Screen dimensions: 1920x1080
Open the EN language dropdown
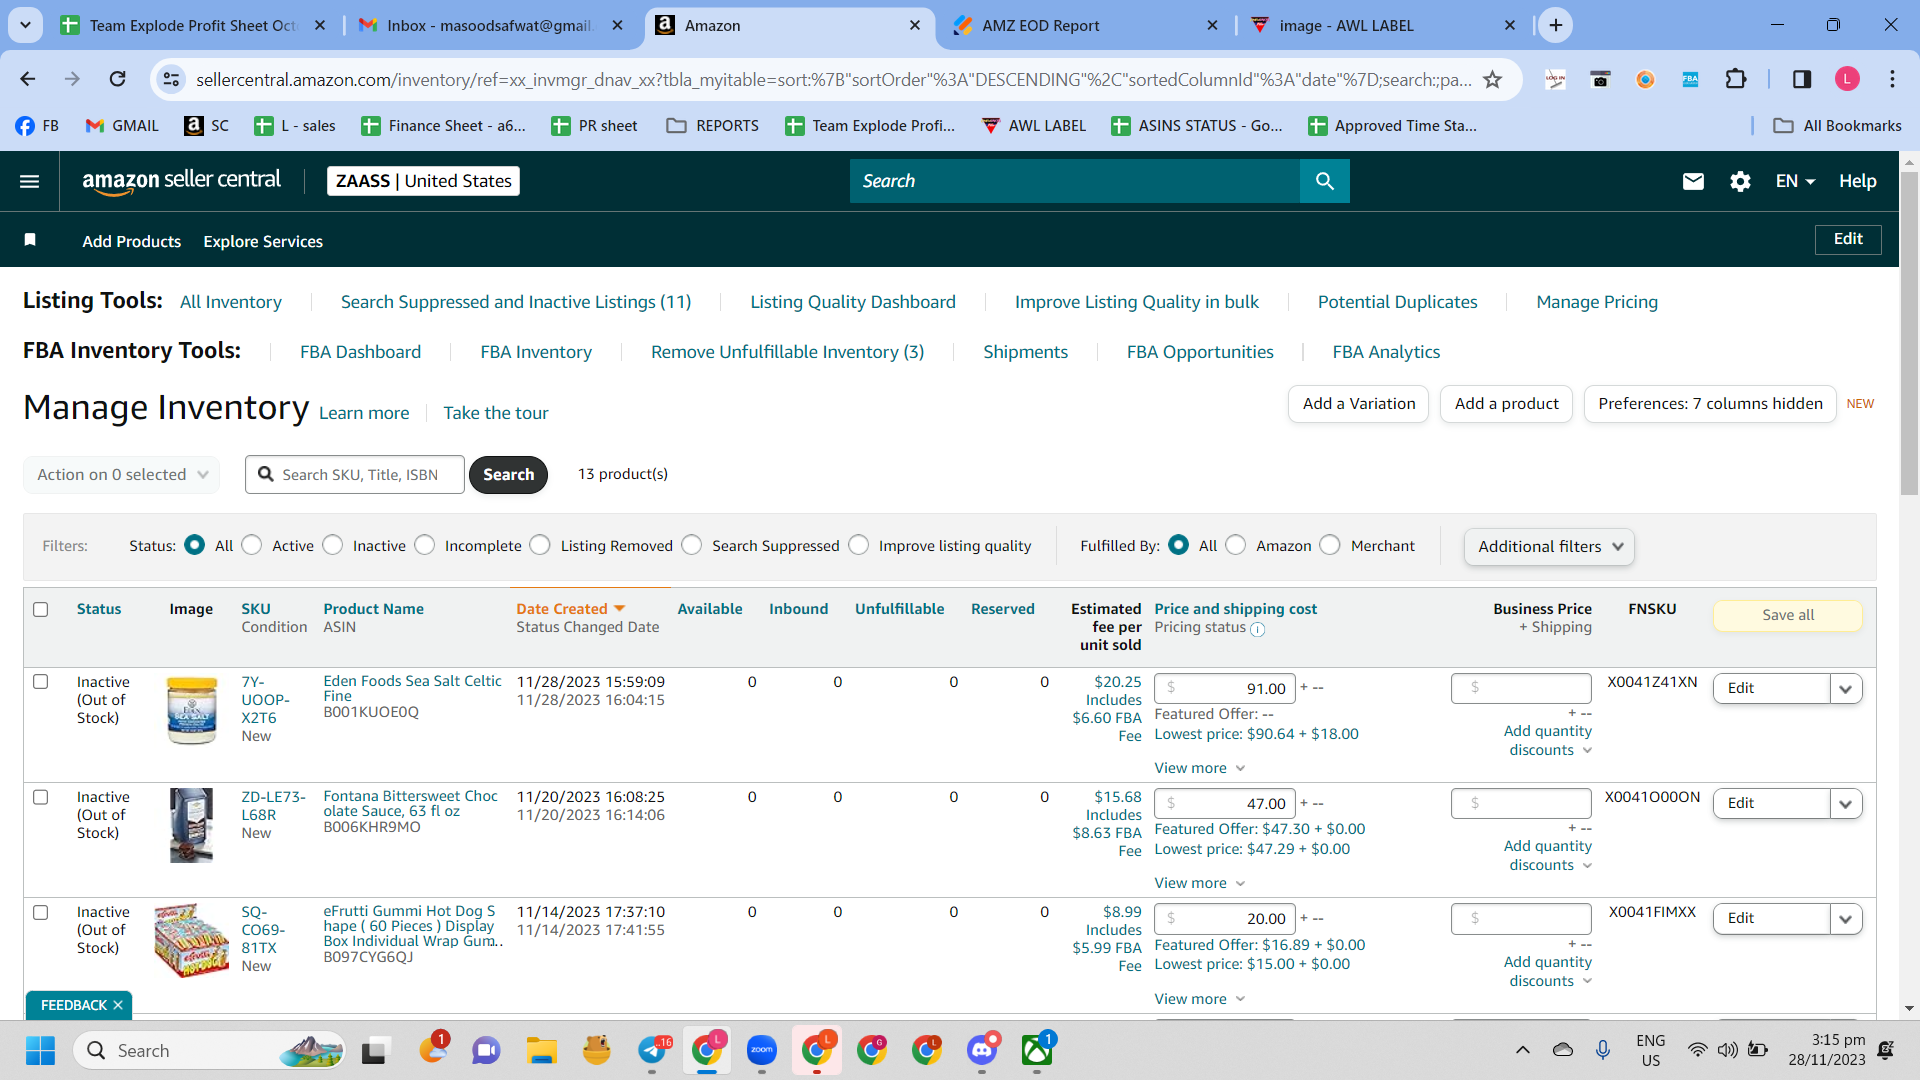coord(1795,181)
